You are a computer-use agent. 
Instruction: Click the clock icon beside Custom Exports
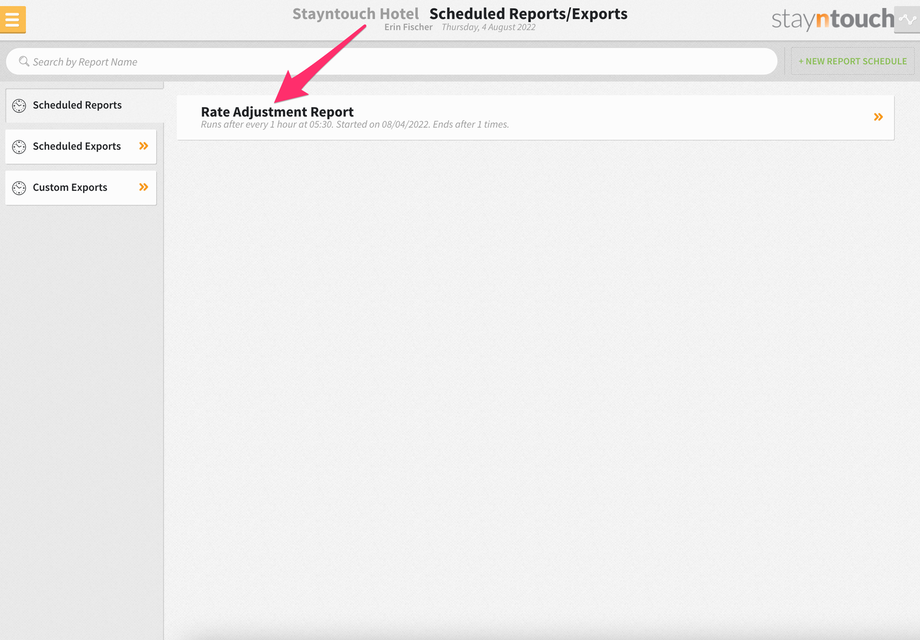(x=19, y=188)
